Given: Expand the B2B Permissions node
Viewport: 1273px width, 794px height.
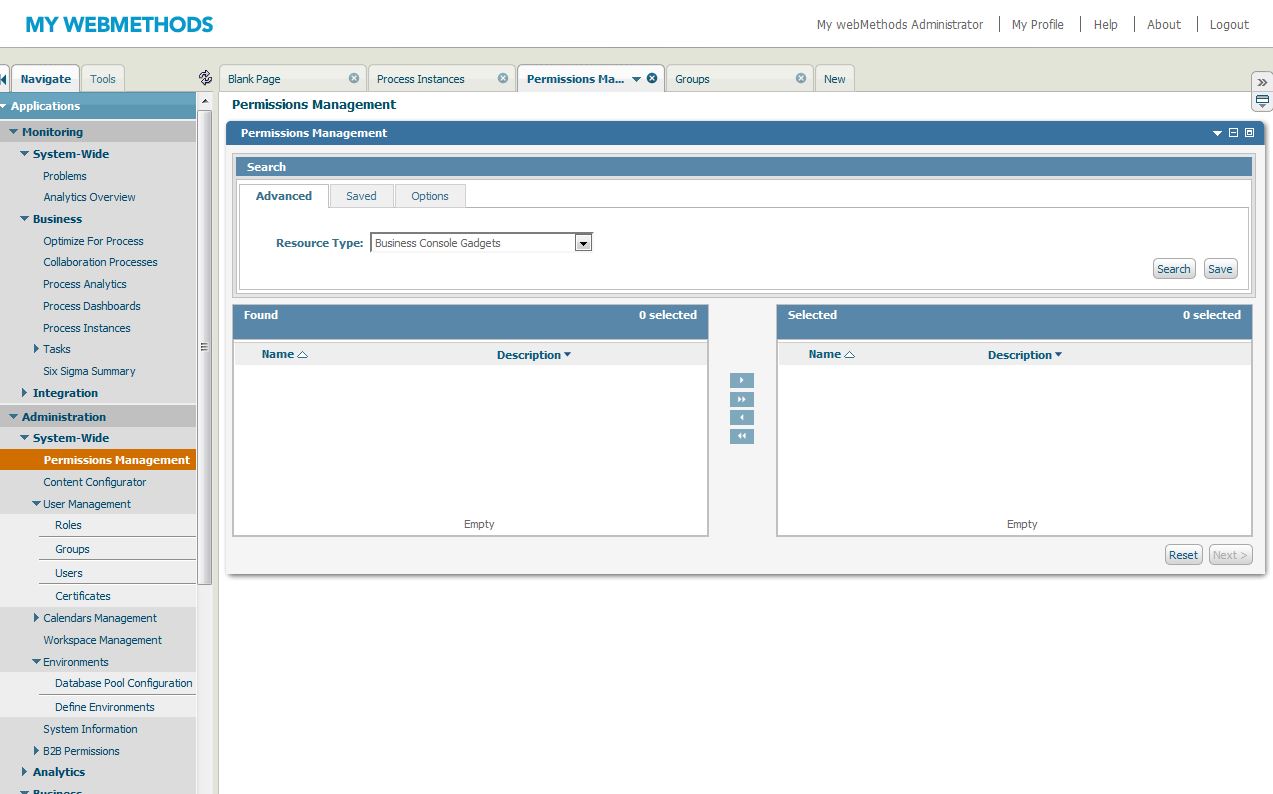Looking at the screenshot, I should point(36,751).
